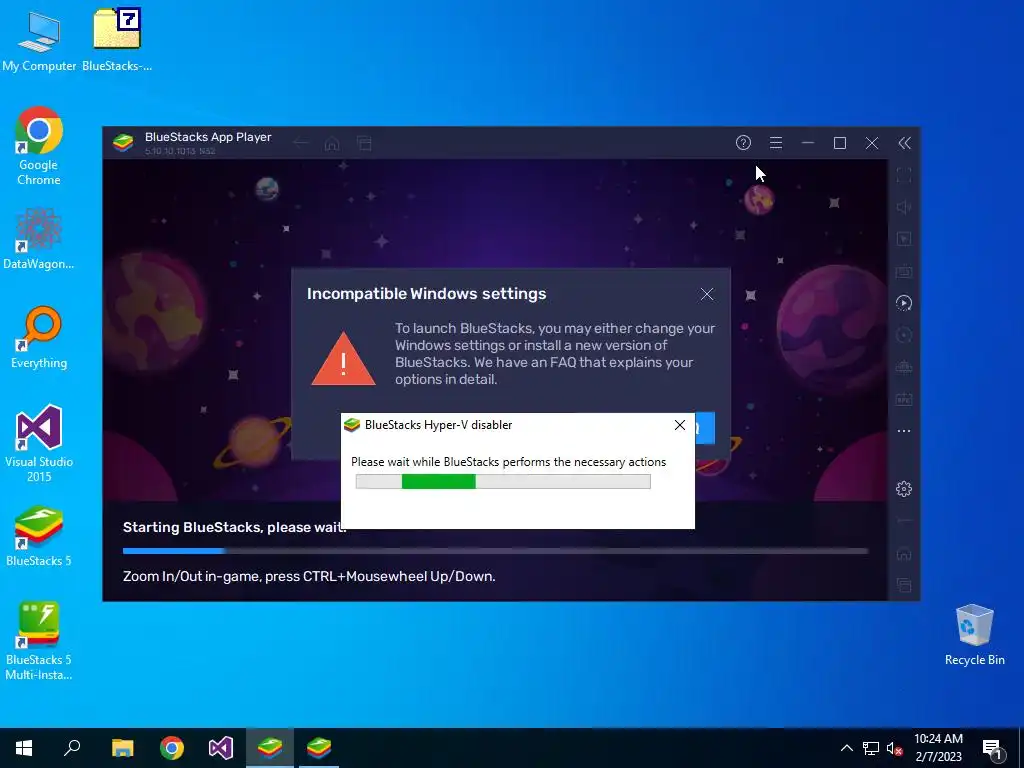Close the BlueStacks Hyper-V disabler window

pos(680,425)
